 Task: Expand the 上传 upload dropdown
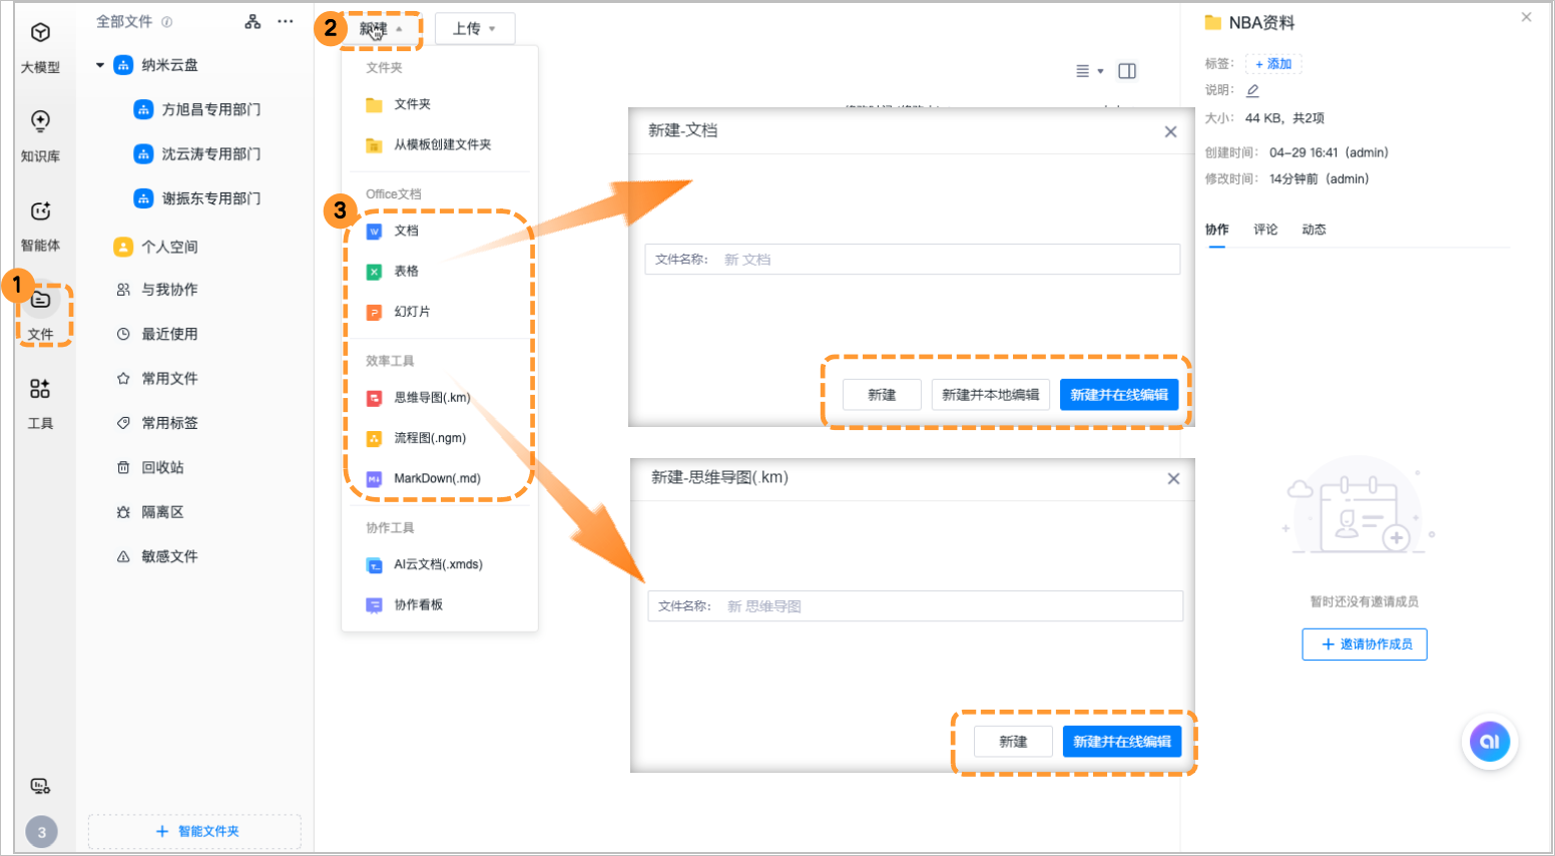point(474,29)
